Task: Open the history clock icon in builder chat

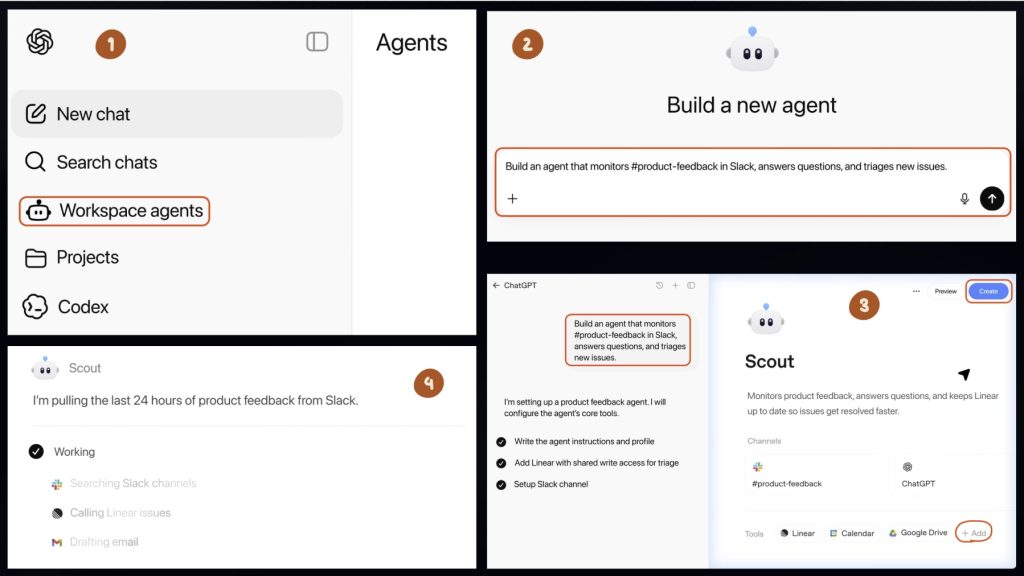Action: [660, 285]
